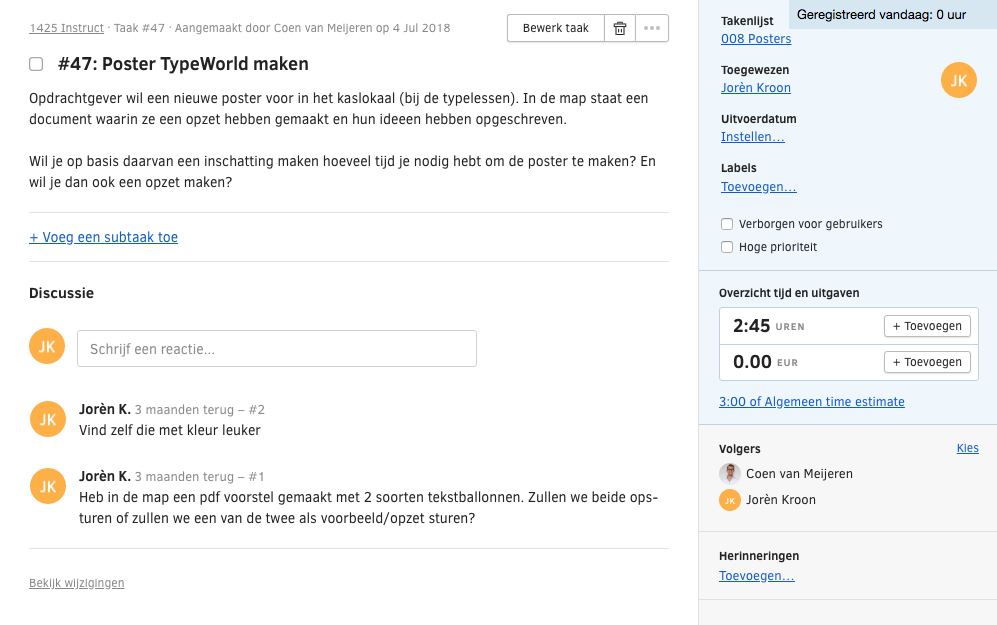Open the three-dots more options menu
997x625 pixels.
click(652, 28)
